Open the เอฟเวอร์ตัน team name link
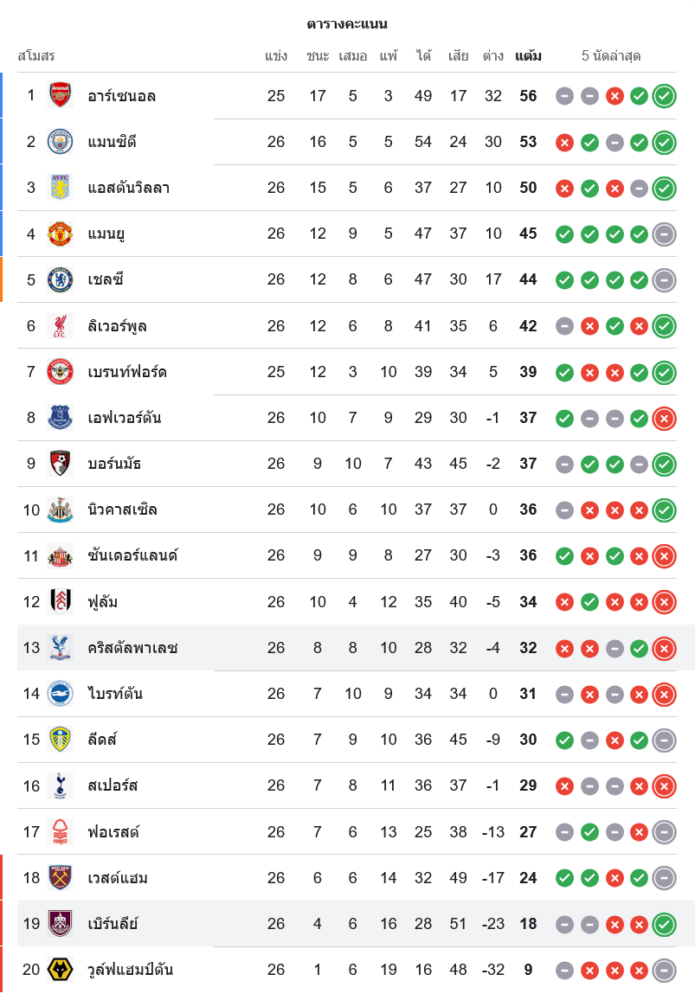This screenshot has height=1000, width=695. (124, 417)
